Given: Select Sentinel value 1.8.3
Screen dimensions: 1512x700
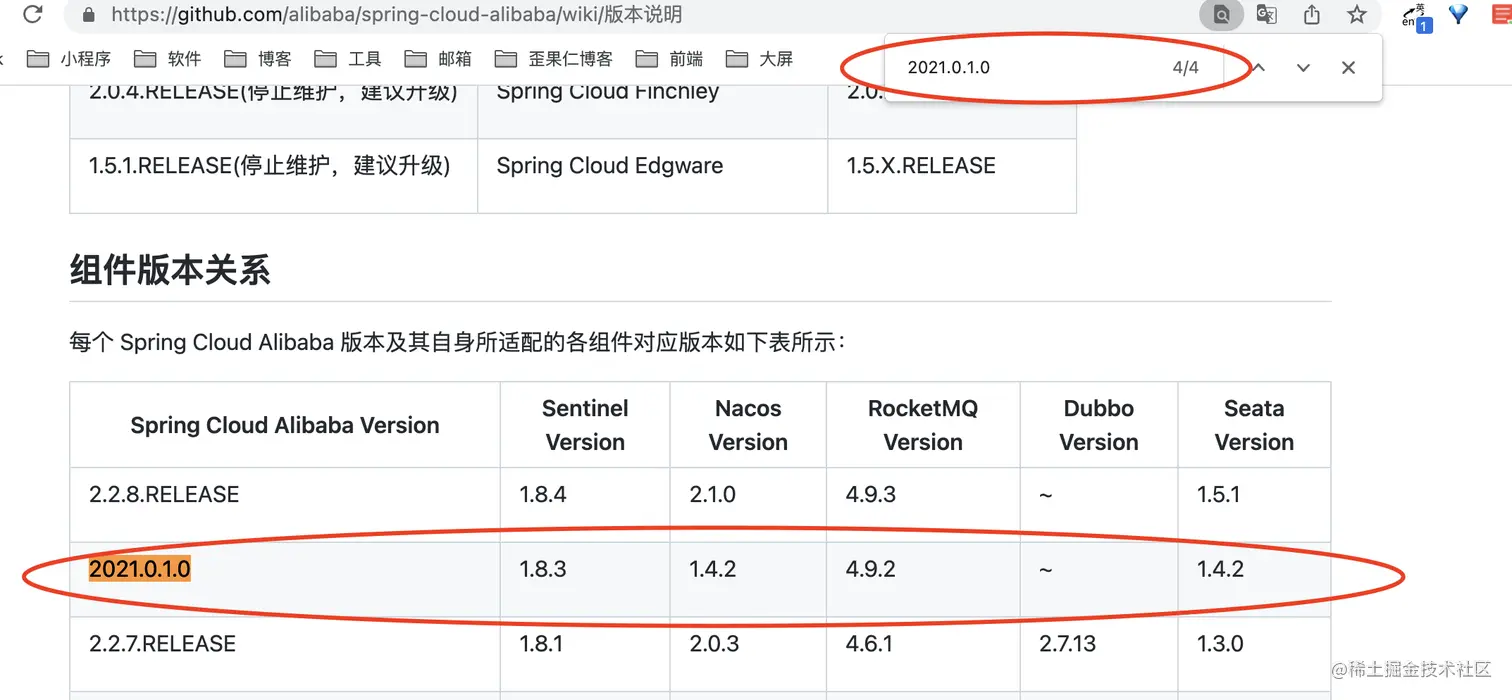Looking at the screenshot, I should pos(543,569).
